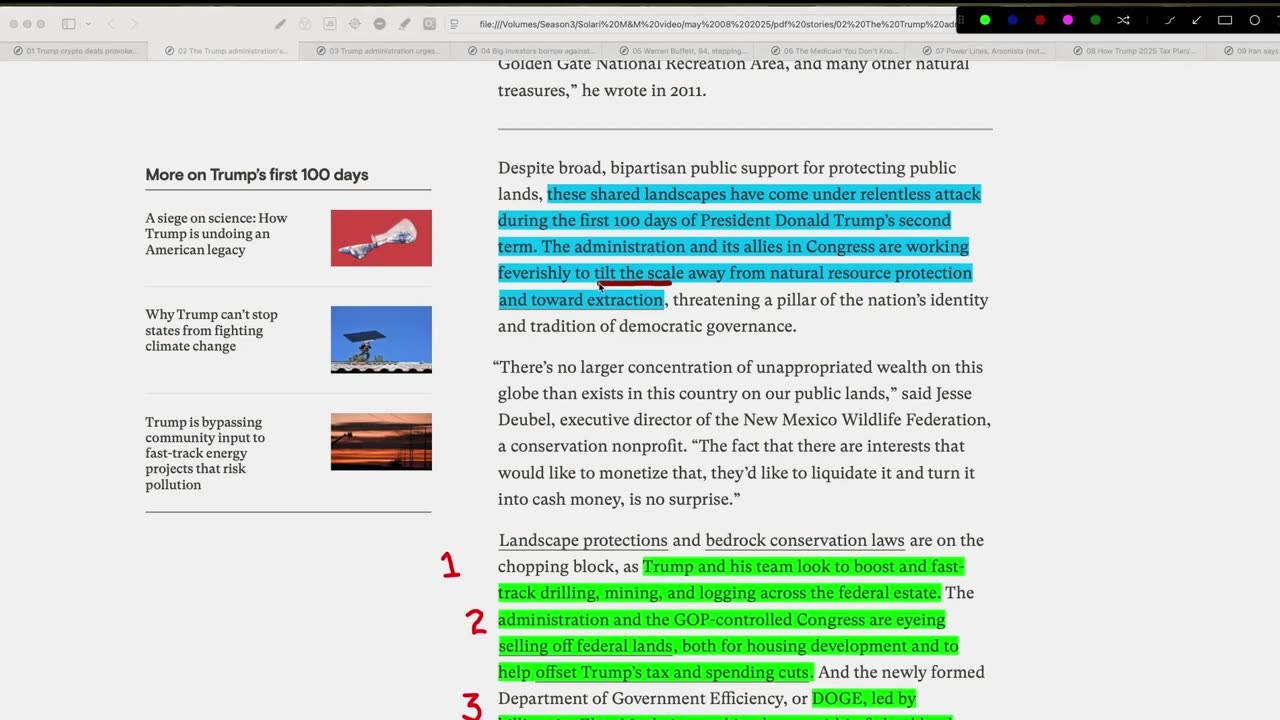Image resolution: width=1280 pixels, height=720 pixels.
Task: Follow the 'selling off federal lands' link
Action: click(585, 646)
